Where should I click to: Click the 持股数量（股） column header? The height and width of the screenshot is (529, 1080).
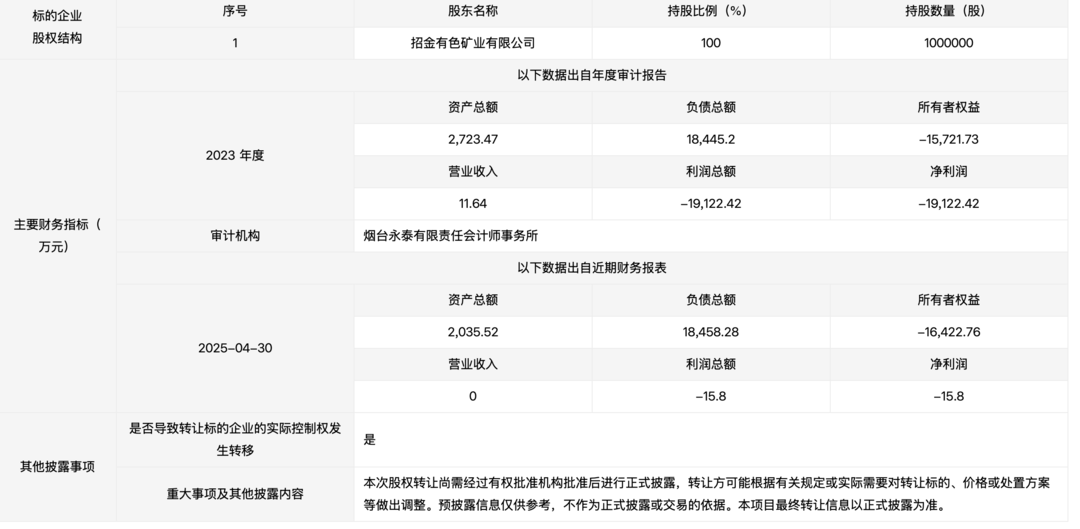click(x=948, y=11)
